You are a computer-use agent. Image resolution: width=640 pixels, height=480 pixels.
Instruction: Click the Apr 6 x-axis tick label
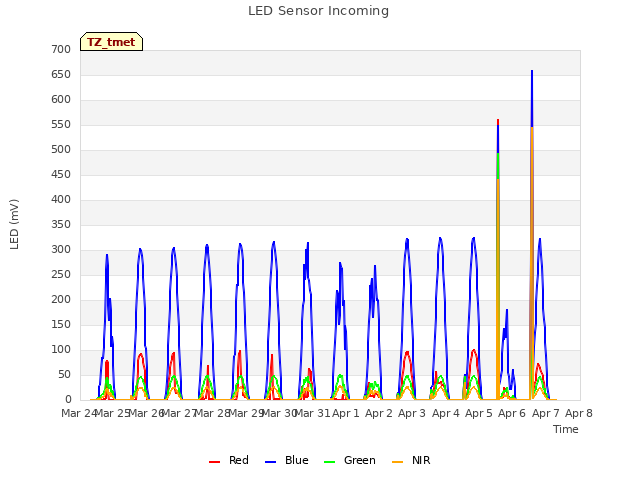512,413
